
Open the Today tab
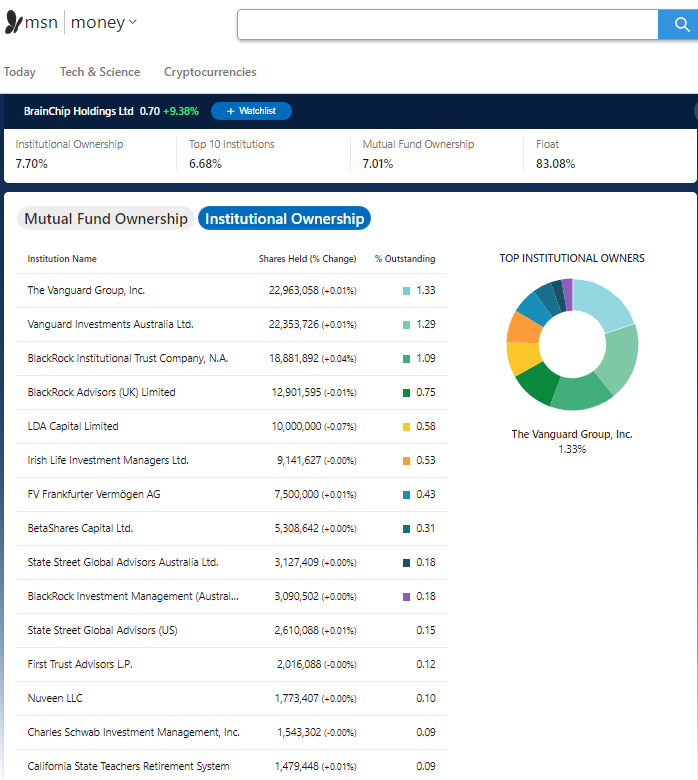pyautogui.click(x=19, y=72)
